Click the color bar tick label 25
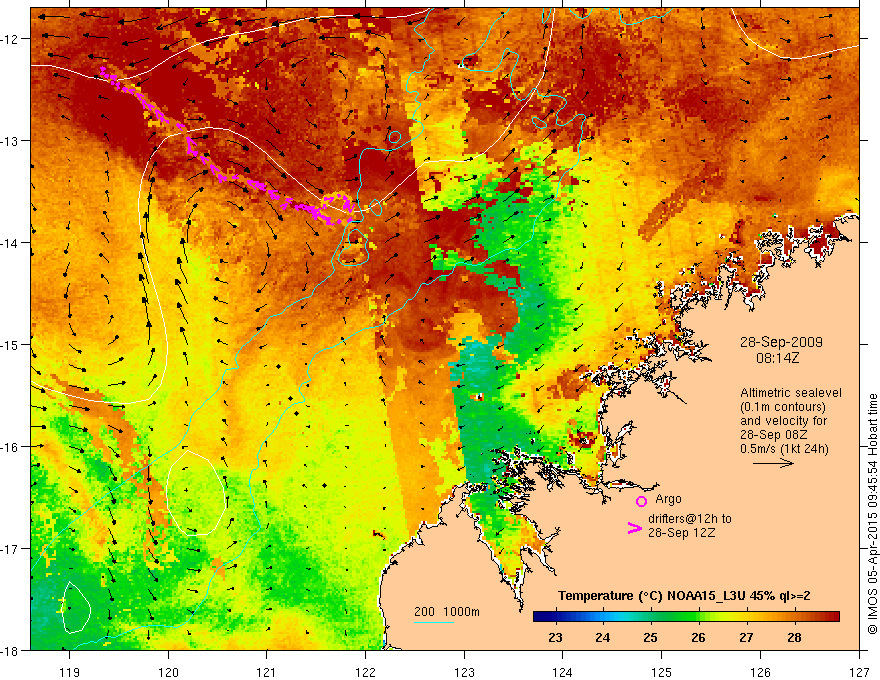The width and height of the screenshot is (880, 680). tap(650, 637)
